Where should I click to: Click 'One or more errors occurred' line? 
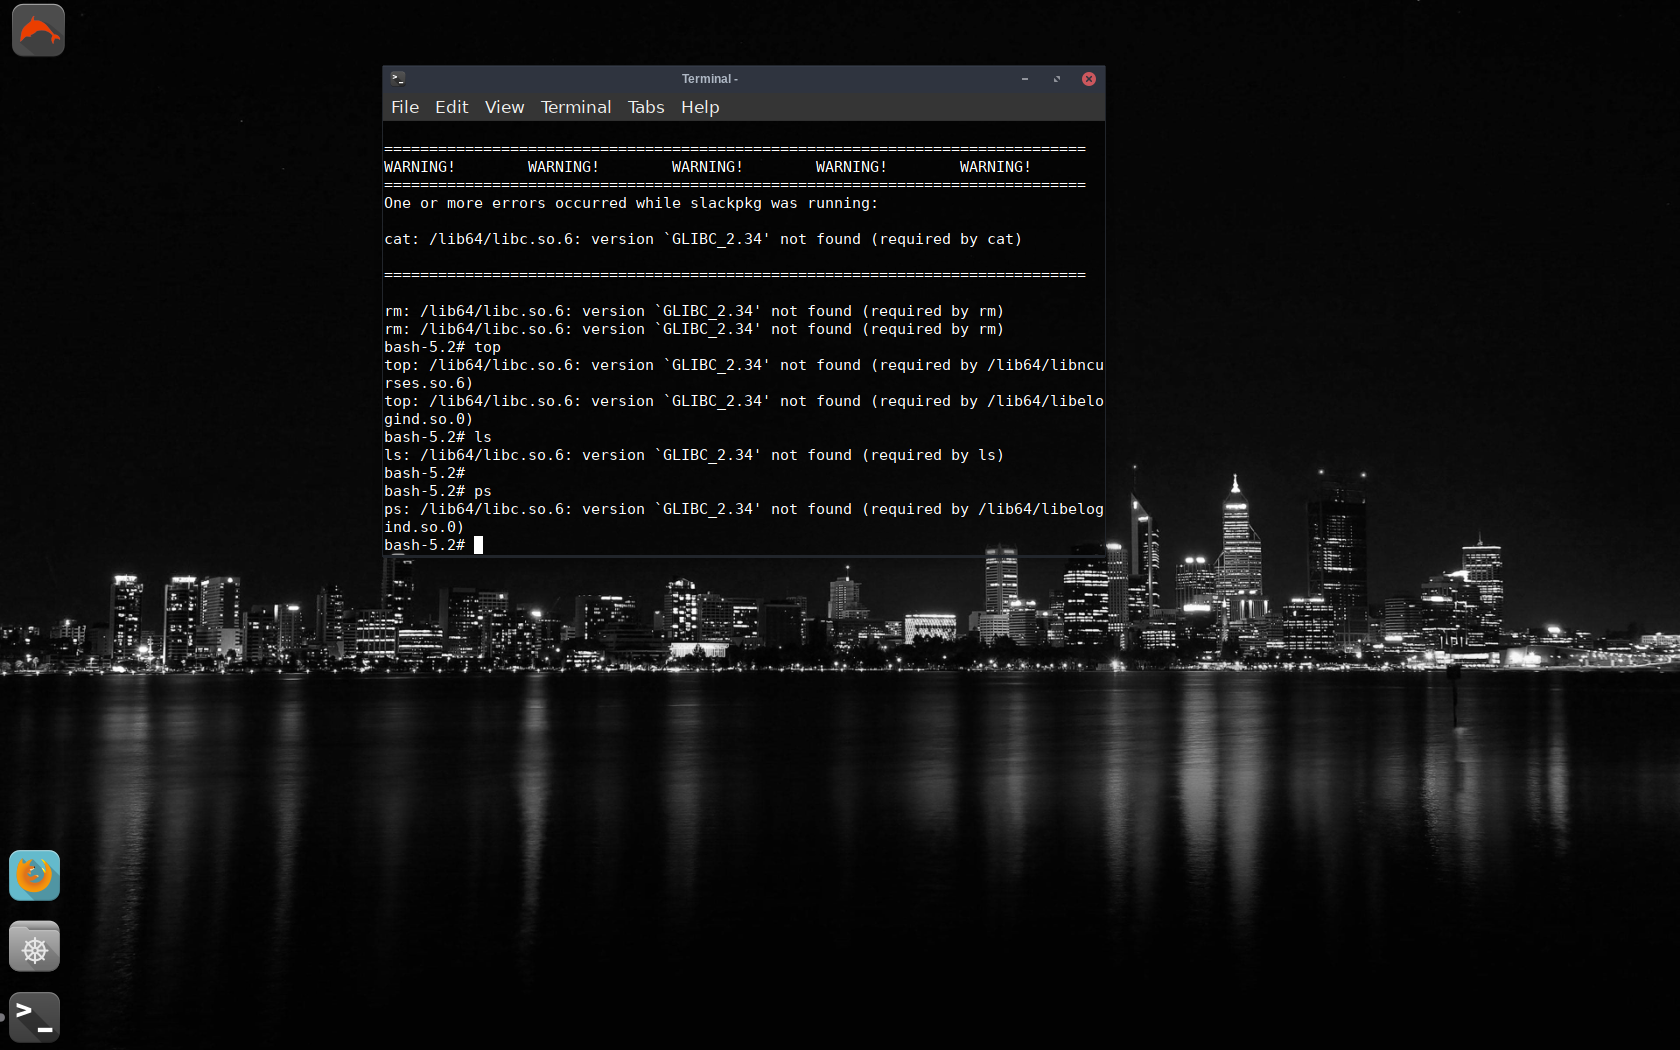tap(631, 203)
